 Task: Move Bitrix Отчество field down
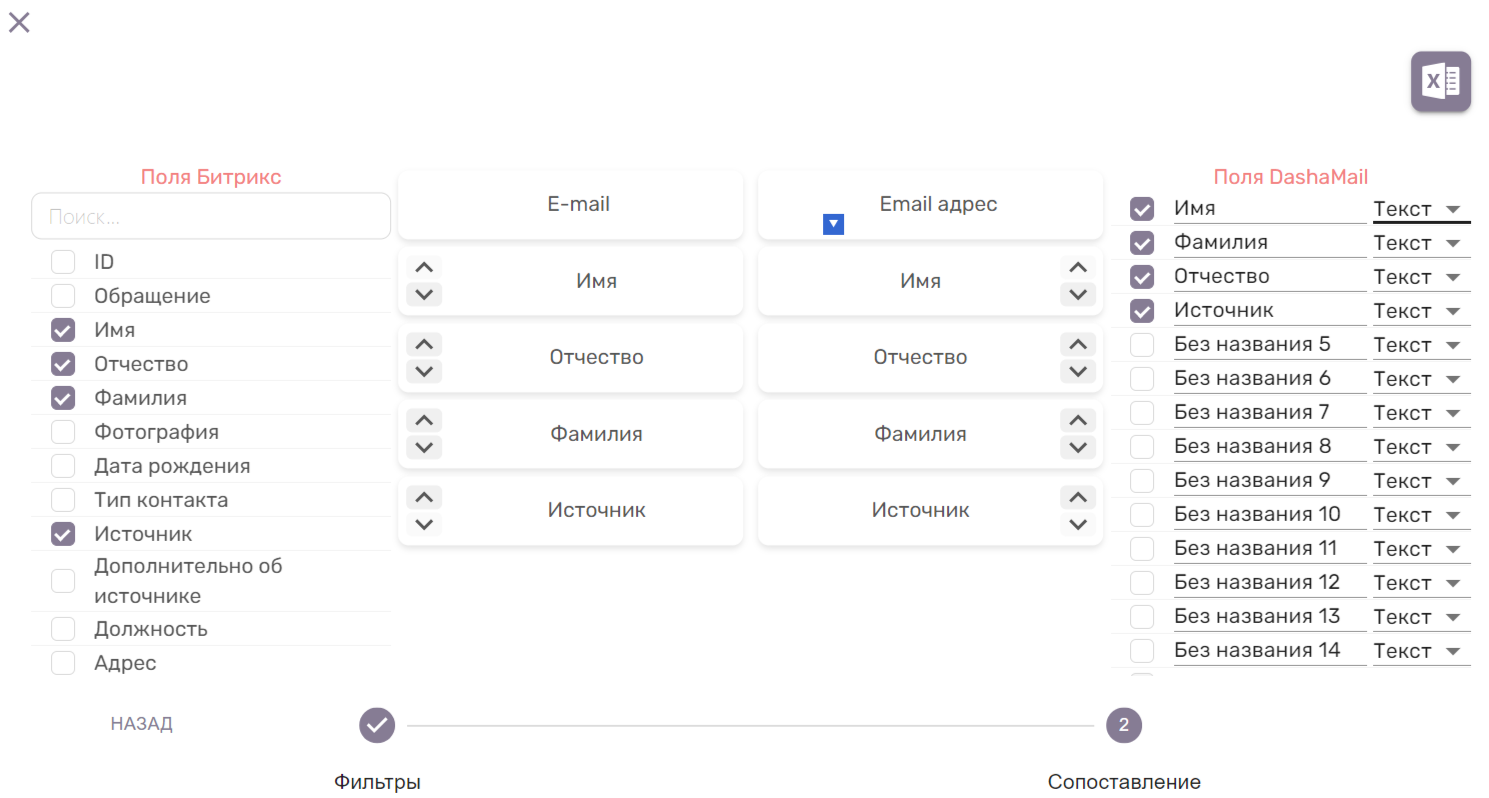tap(424, 371)
